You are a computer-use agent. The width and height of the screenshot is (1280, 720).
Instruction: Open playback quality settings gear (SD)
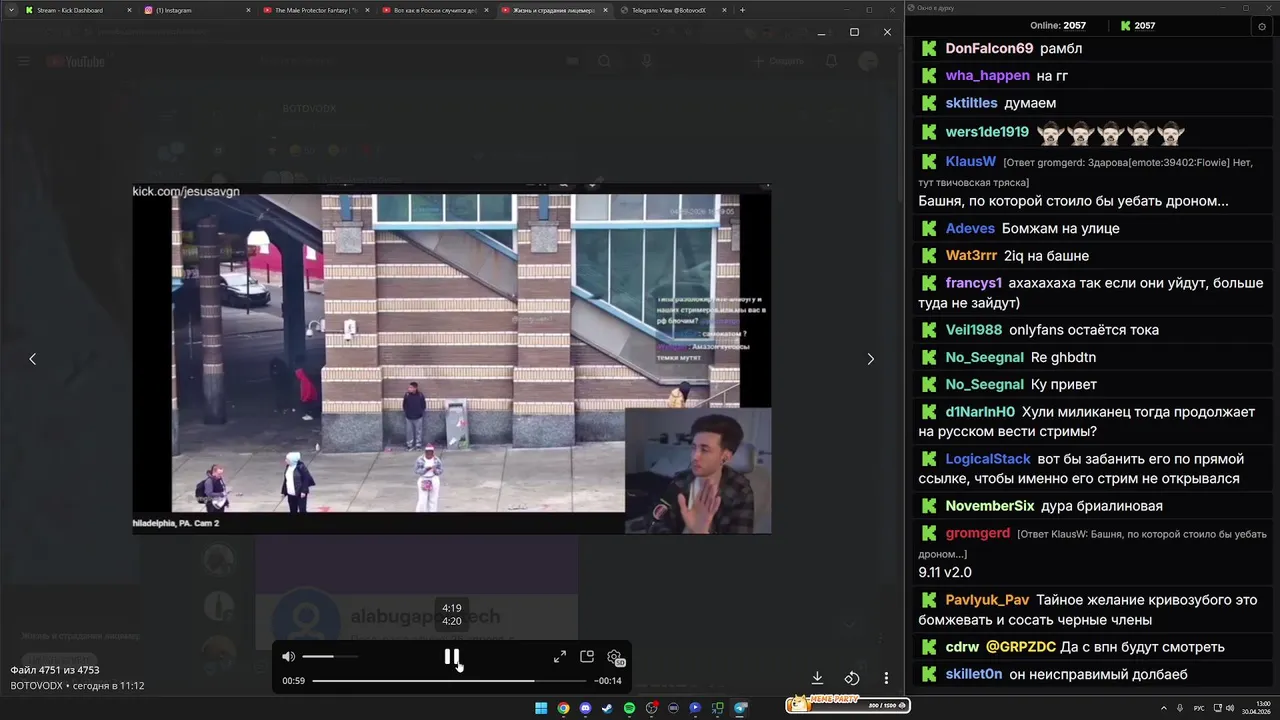(615, 657)
